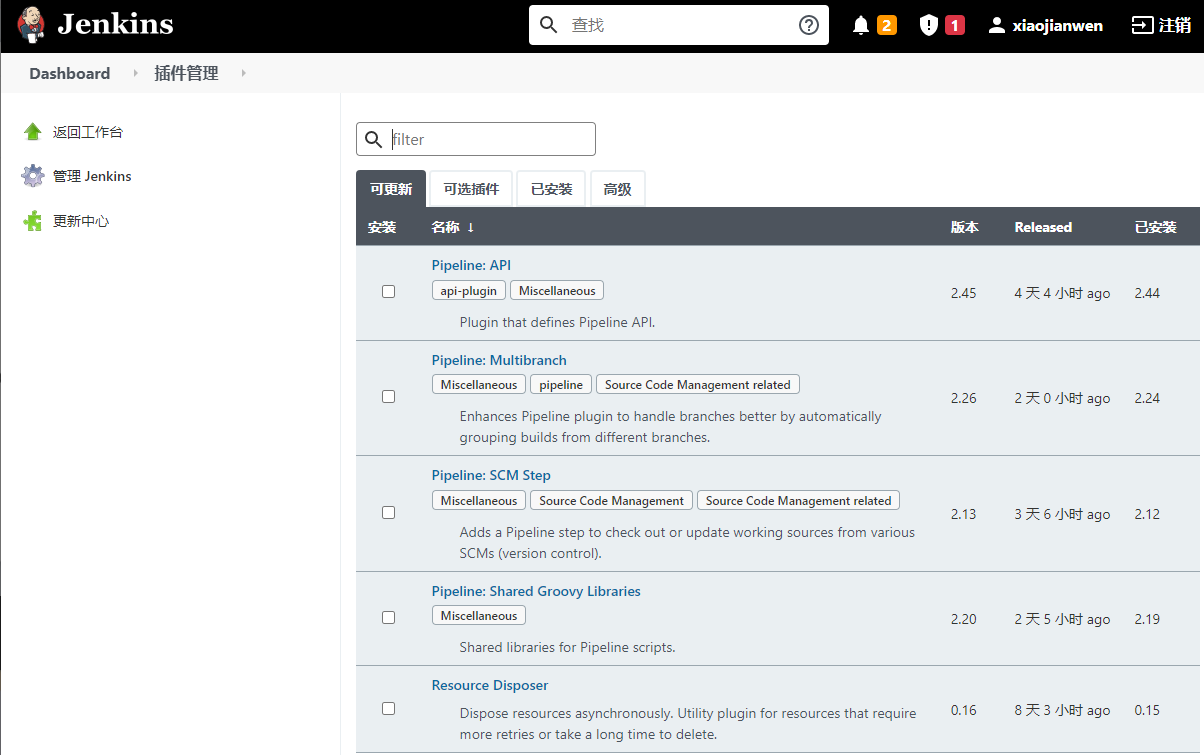Viewport: 1204px width, 755px height.
Task: Open Pipeline: API plugin link
Action: point(471,265)
